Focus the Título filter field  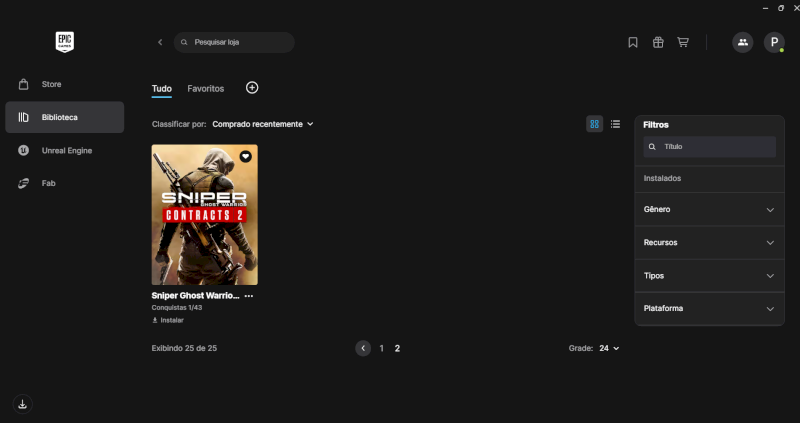pos(709,147)
